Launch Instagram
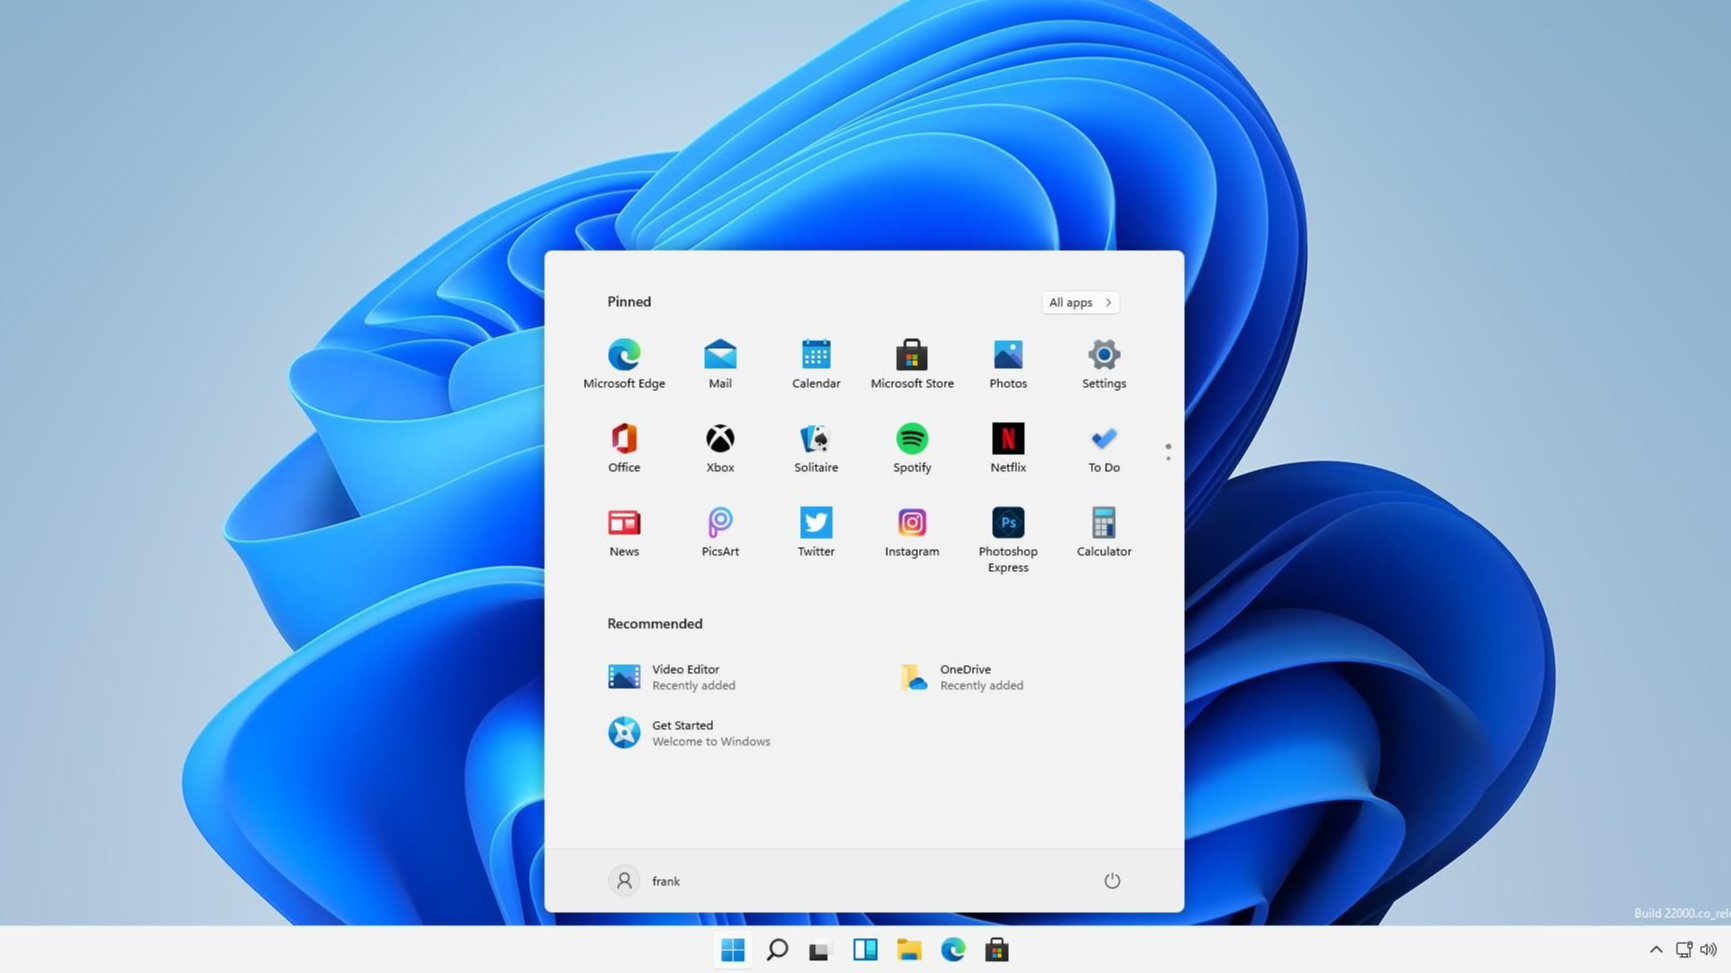 (x=912, y=532)
